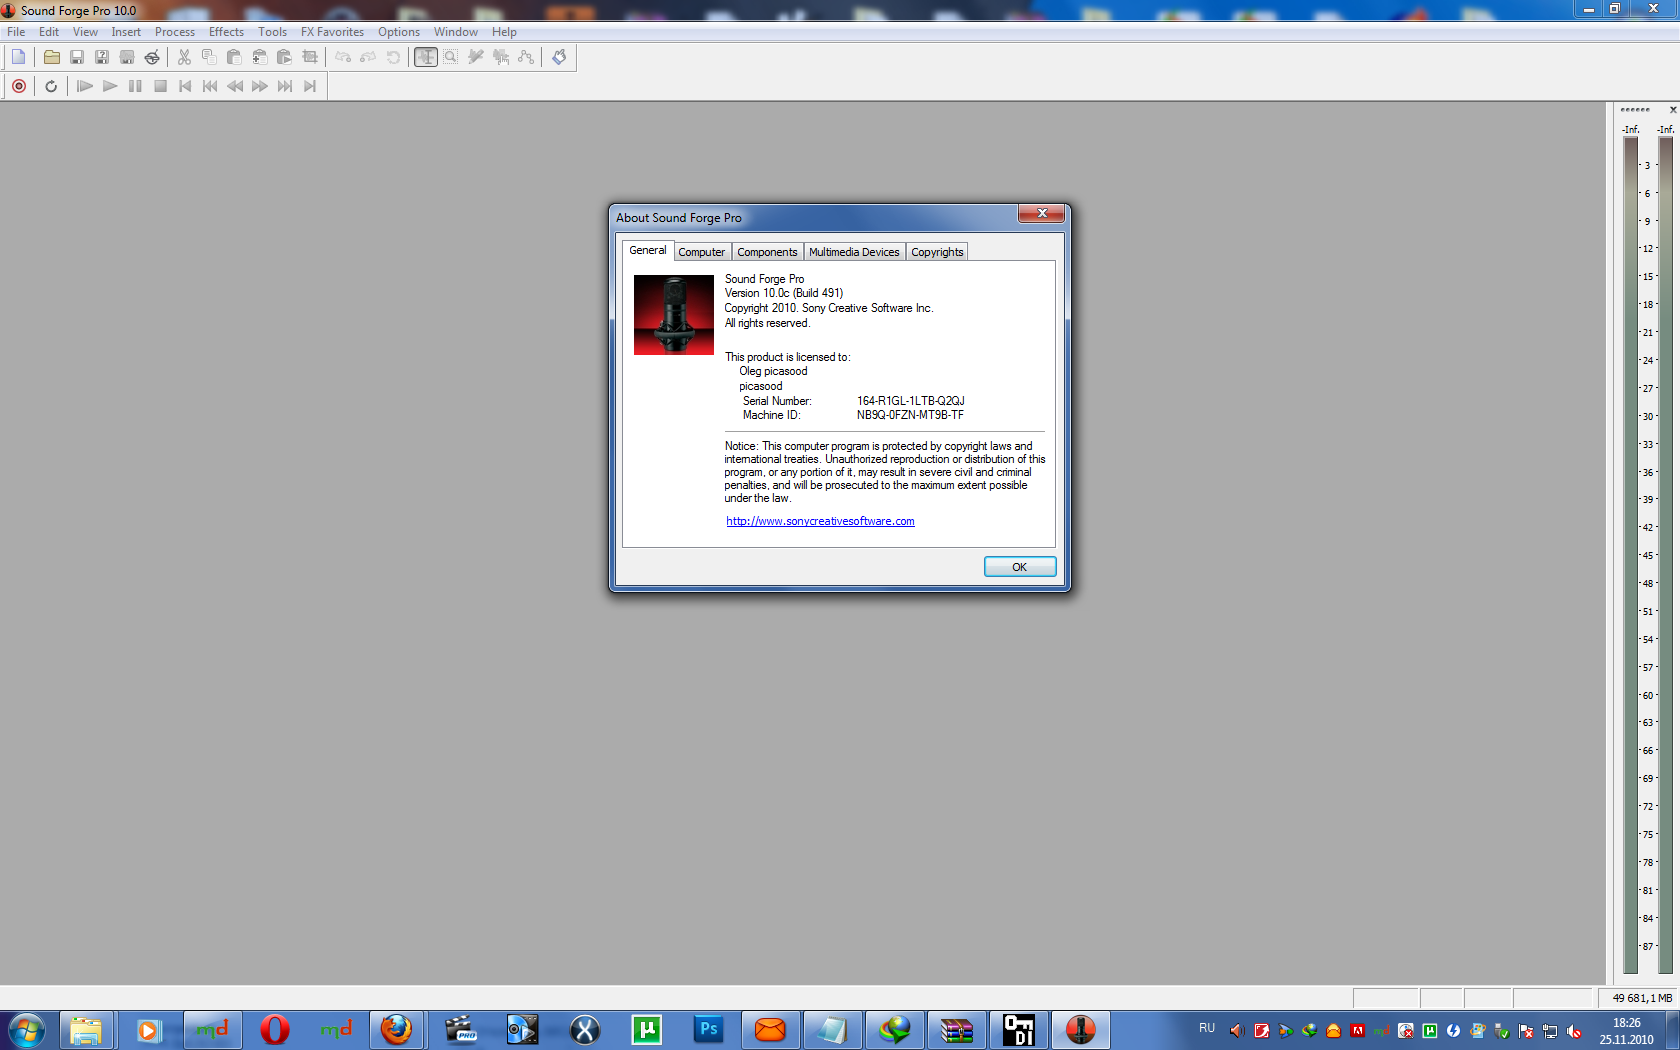Open the Windows Start menu

coord(27,1030)
